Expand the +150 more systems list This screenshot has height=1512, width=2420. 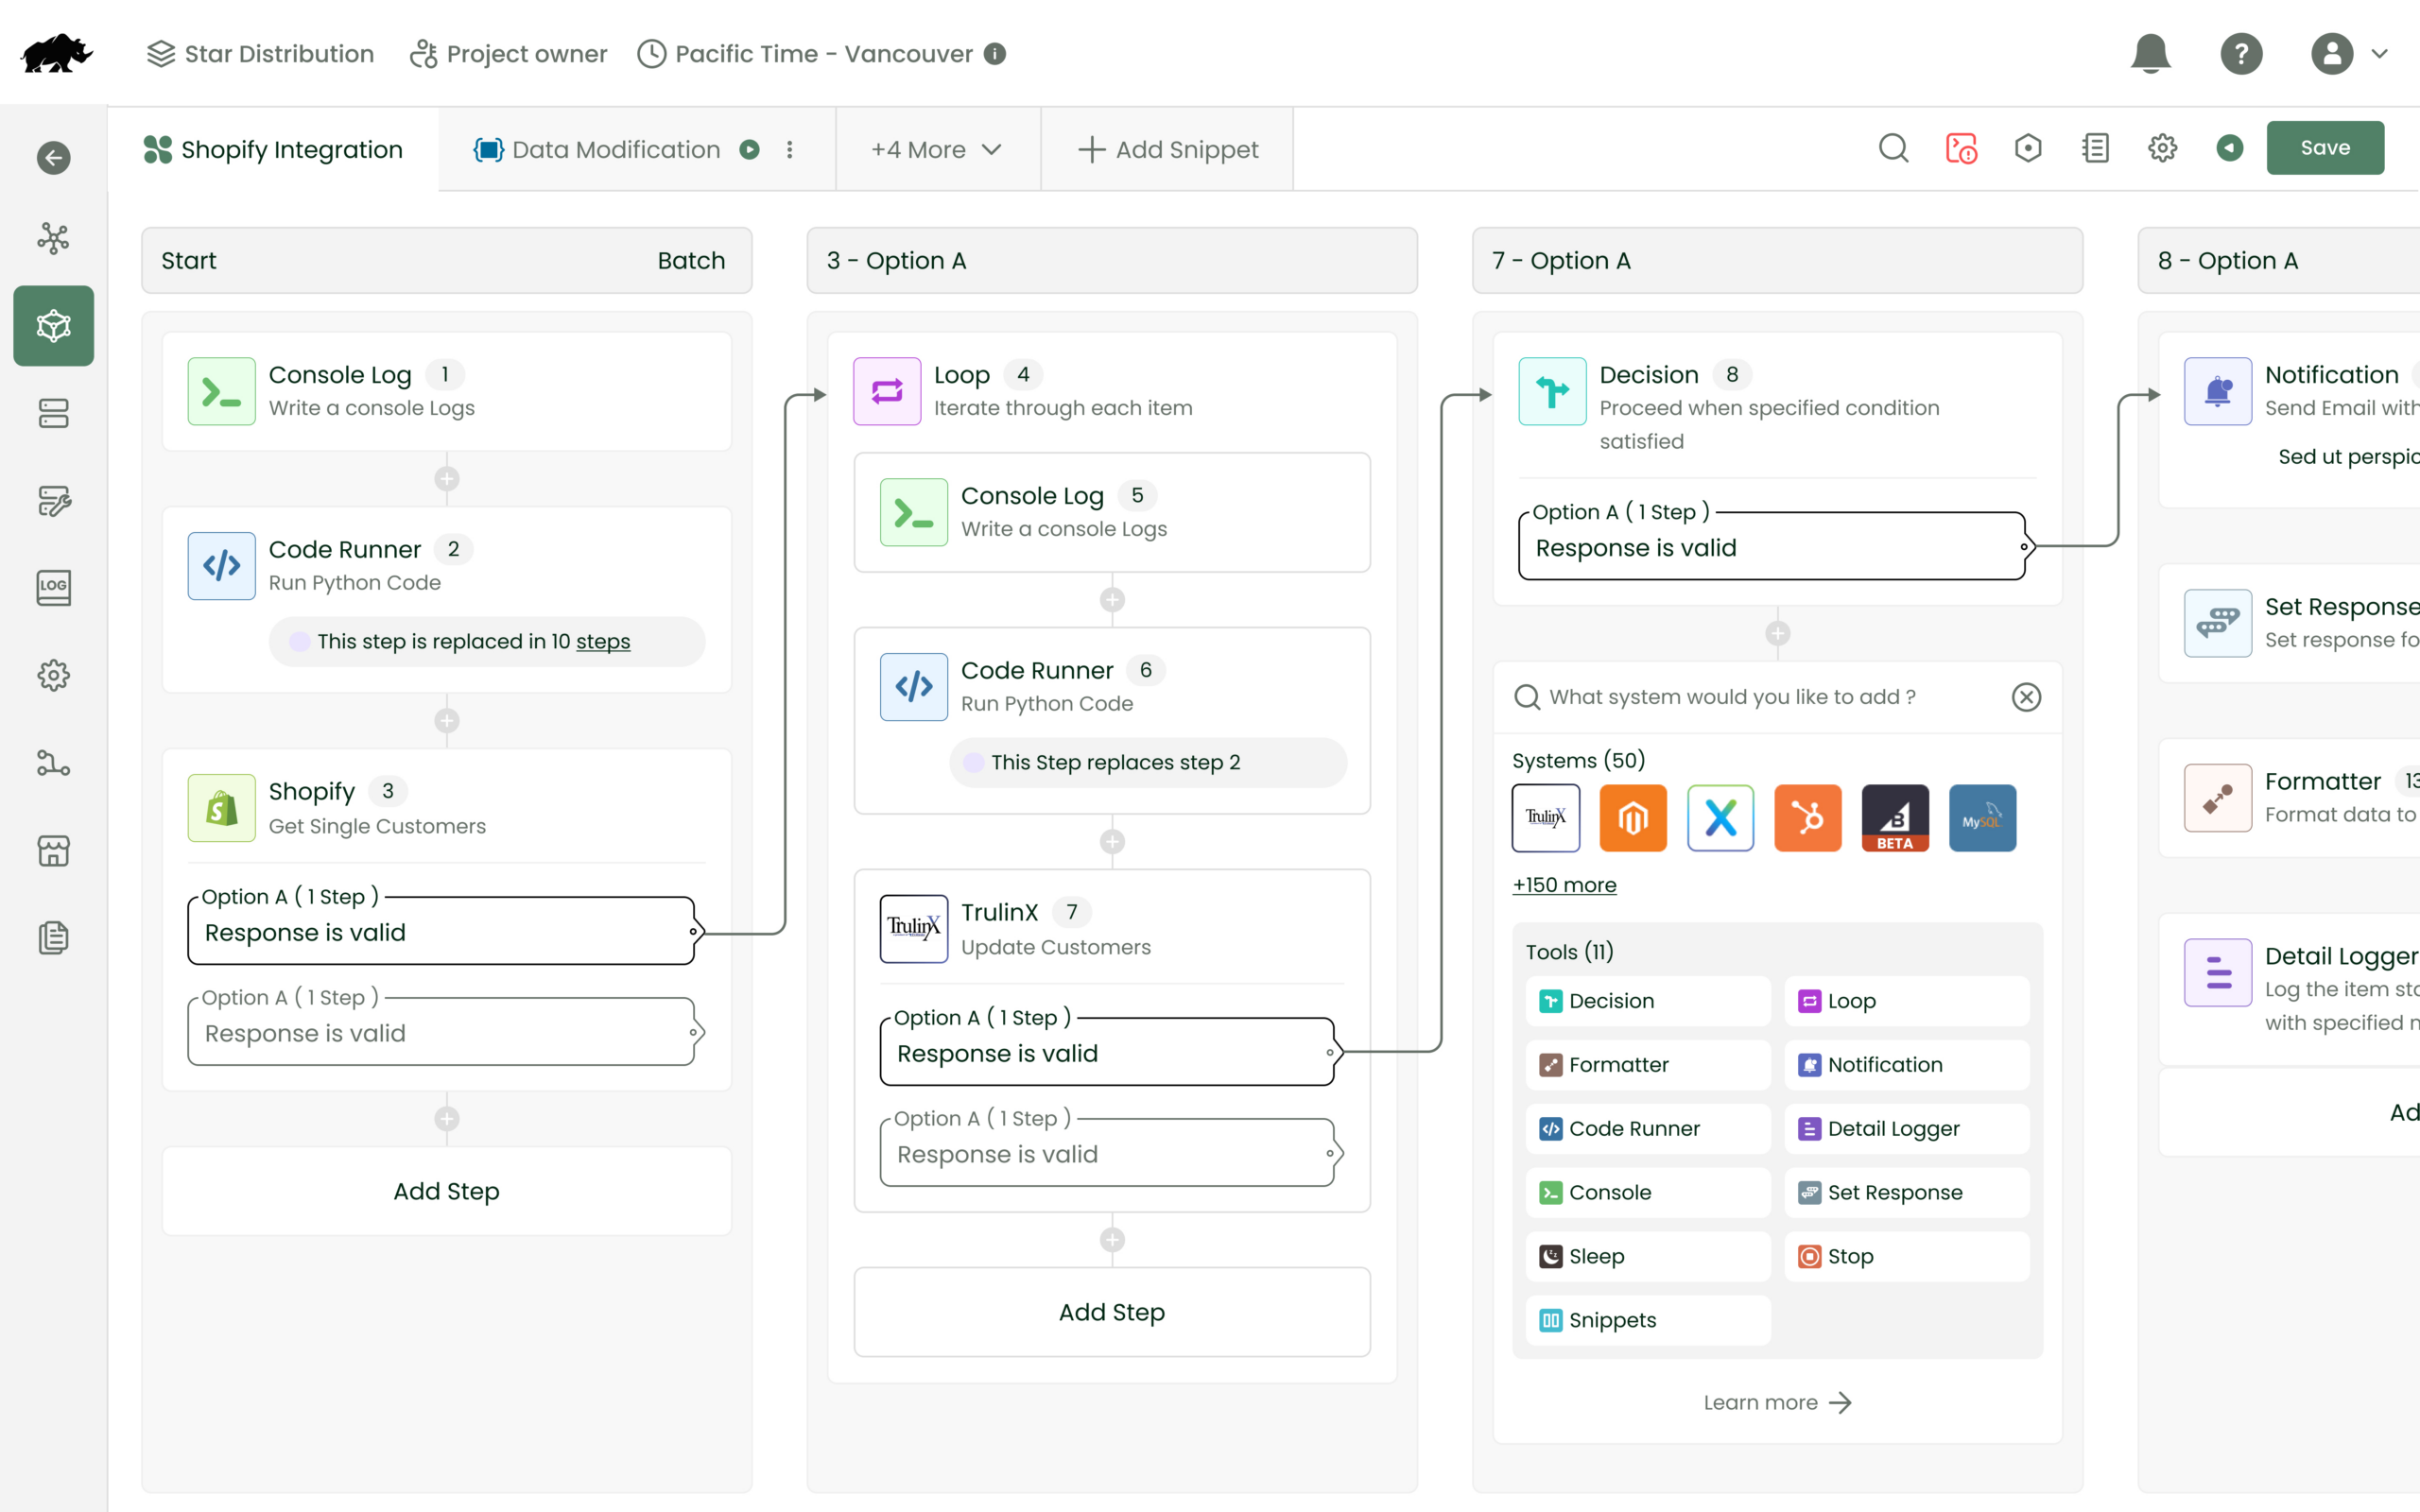[x=1563, y=884]
